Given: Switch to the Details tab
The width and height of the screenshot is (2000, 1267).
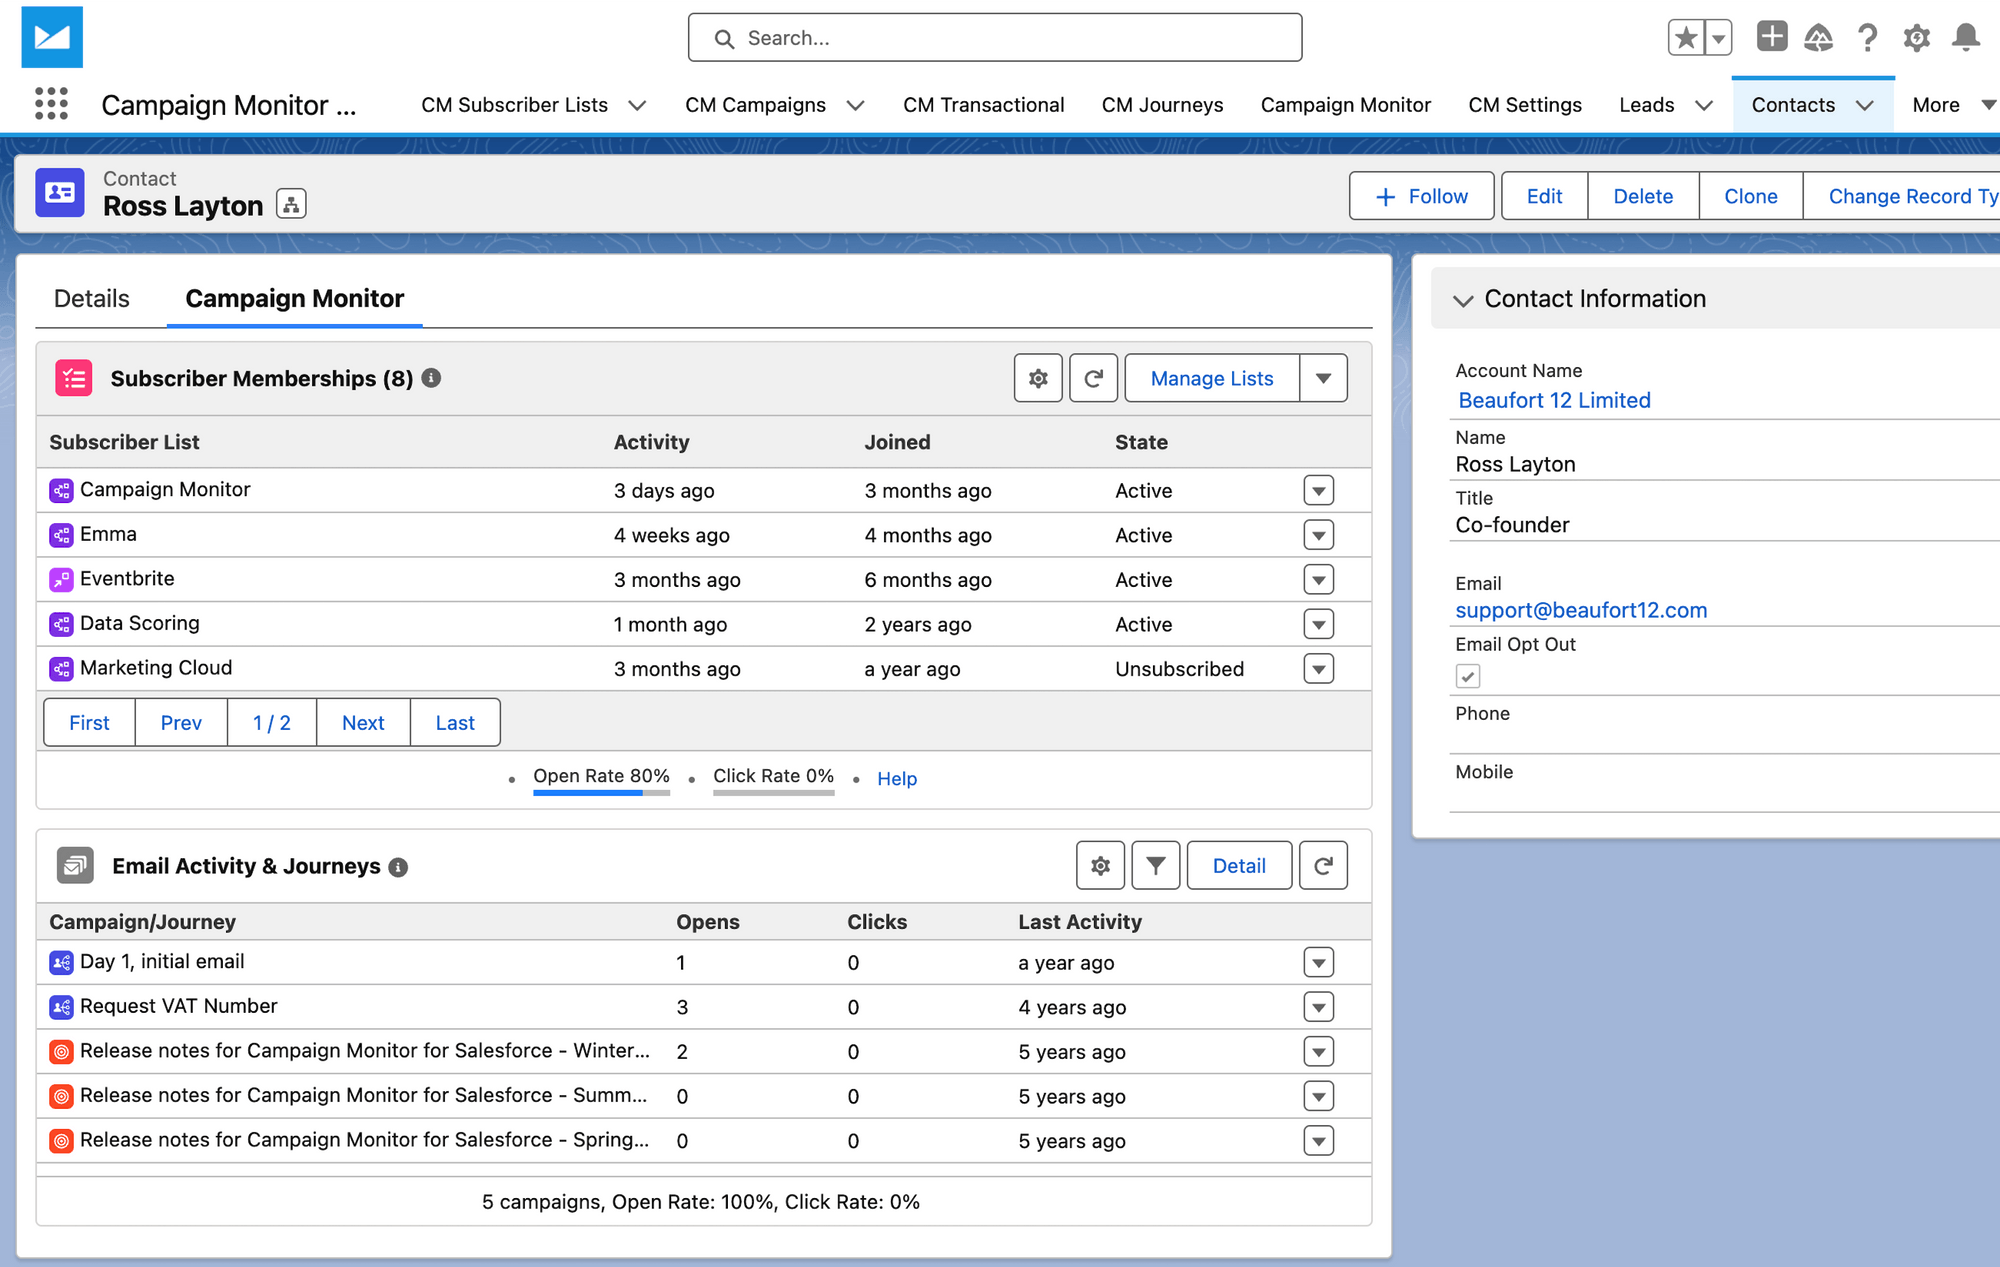Looking at the screenshot, I should pyautogui.click(x=92, y=299).
